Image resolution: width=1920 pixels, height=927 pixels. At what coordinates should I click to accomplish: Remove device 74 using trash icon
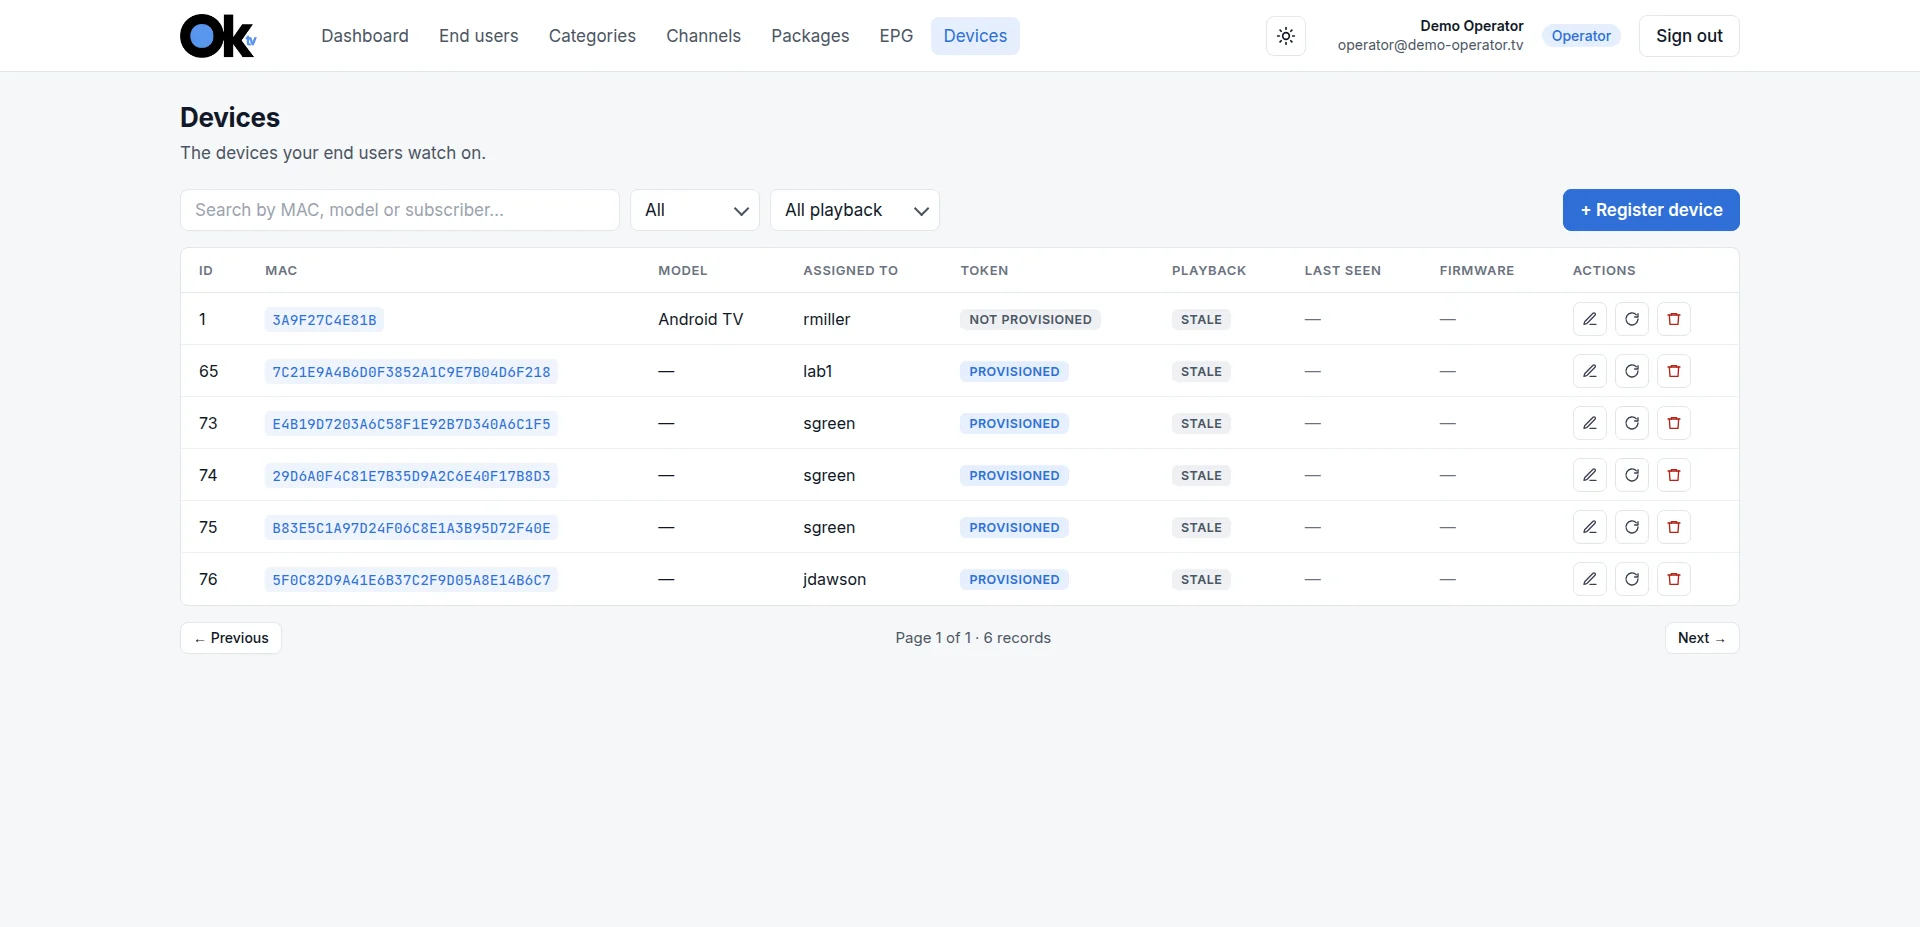point(1674,475)
